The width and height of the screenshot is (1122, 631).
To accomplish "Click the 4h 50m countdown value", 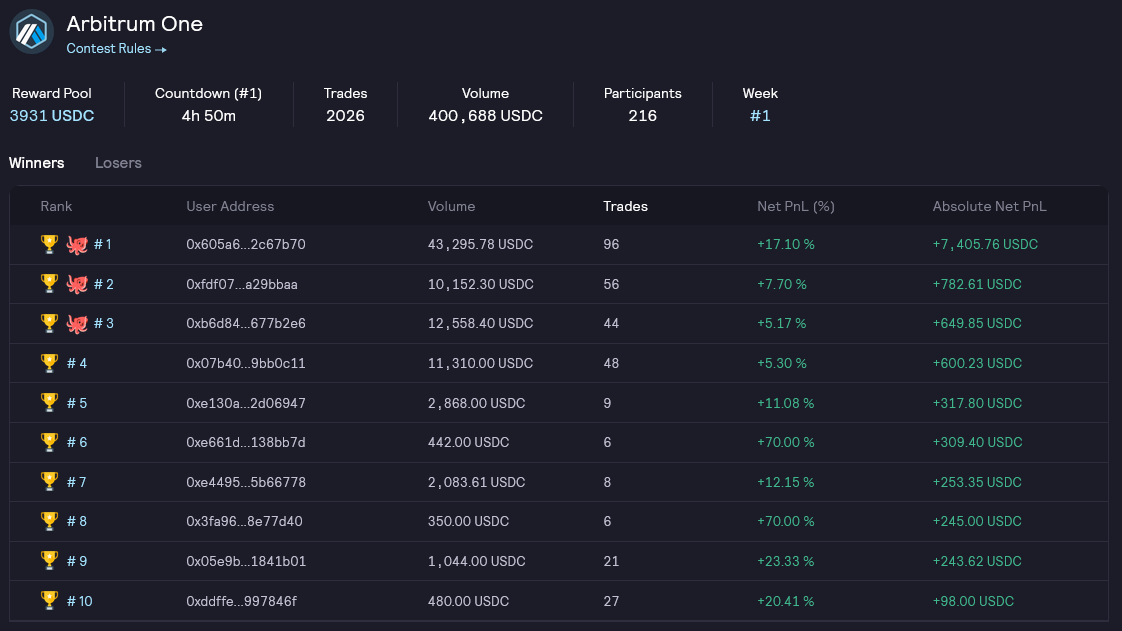I will [208, 116].
